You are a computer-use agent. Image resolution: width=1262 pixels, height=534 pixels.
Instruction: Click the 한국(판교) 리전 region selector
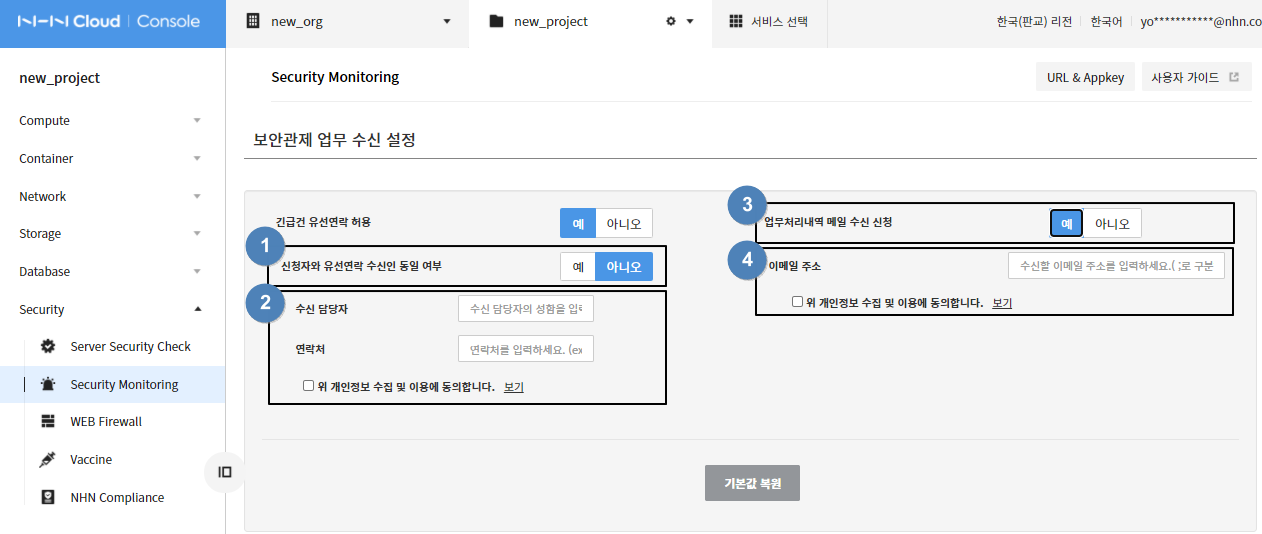coord(1034,21)
